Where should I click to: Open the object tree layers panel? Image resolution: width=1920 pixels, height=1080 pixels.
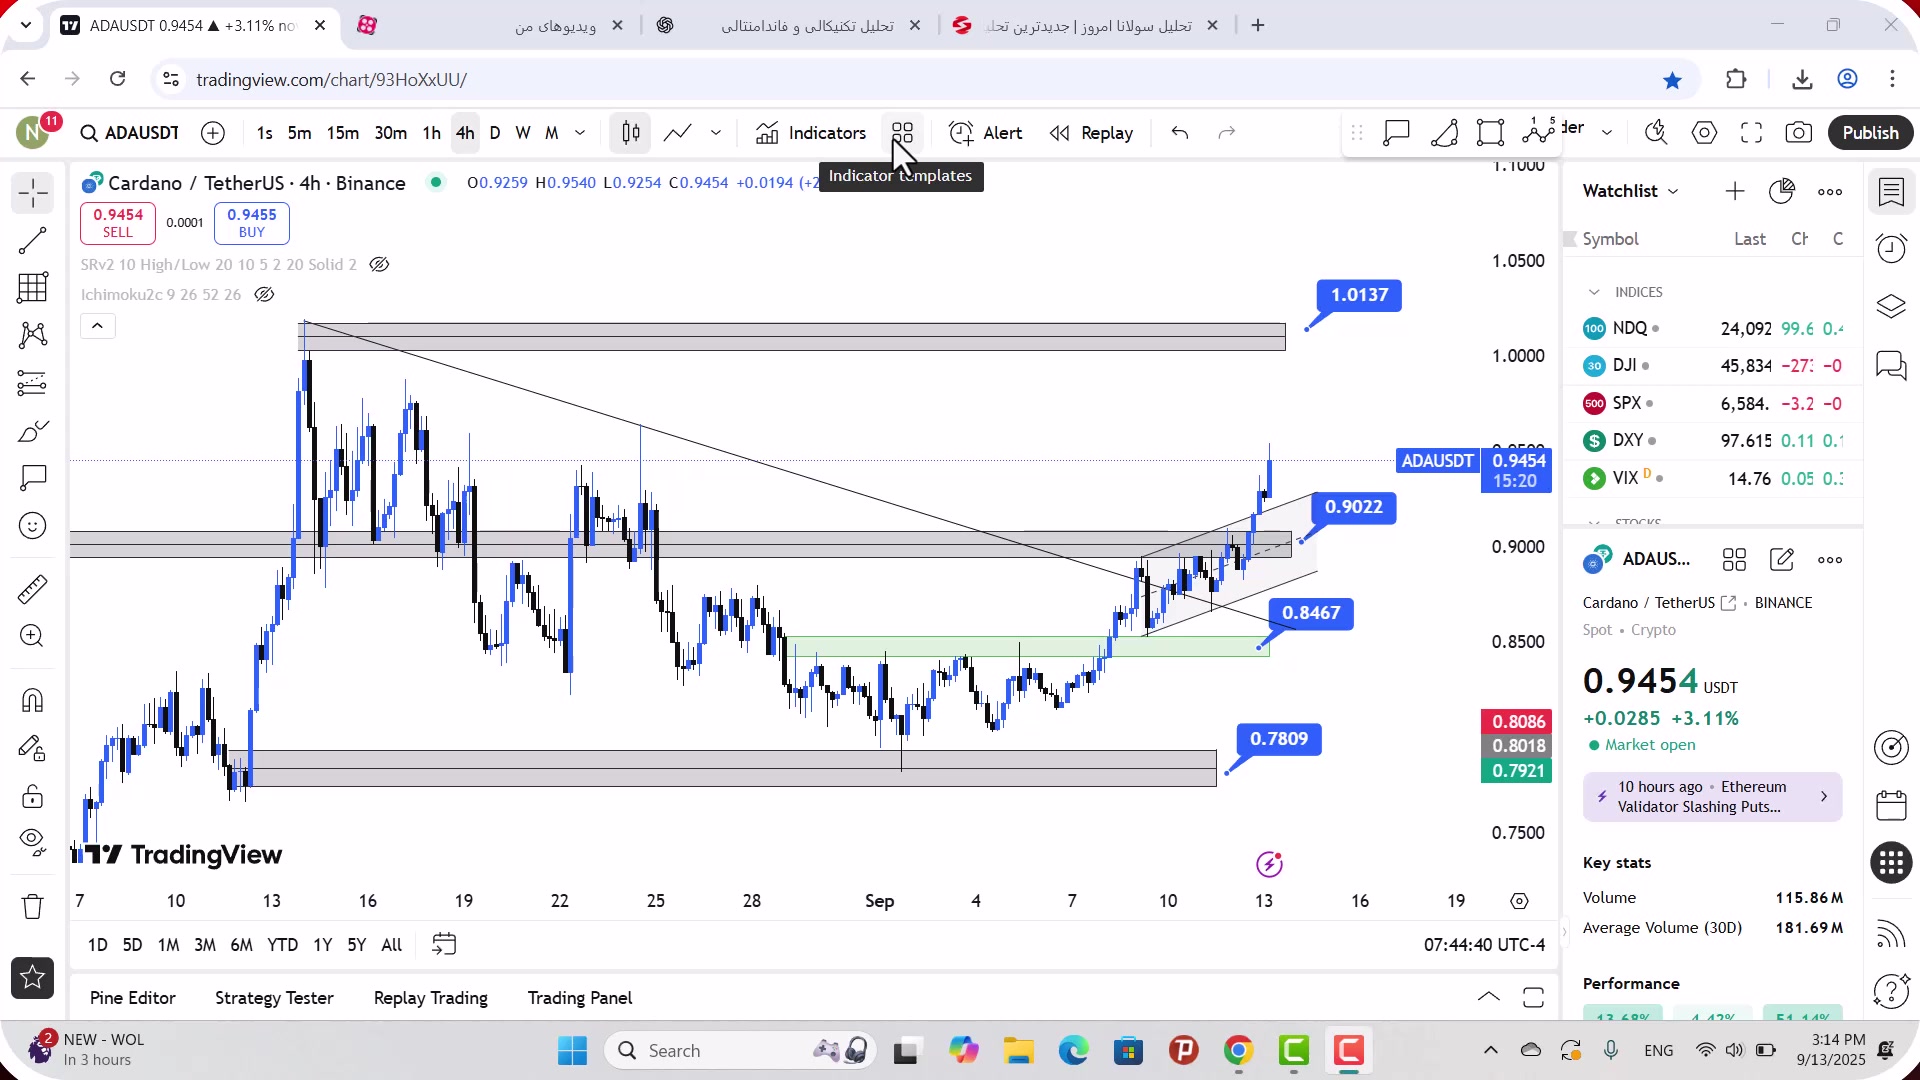(1891, 306)
